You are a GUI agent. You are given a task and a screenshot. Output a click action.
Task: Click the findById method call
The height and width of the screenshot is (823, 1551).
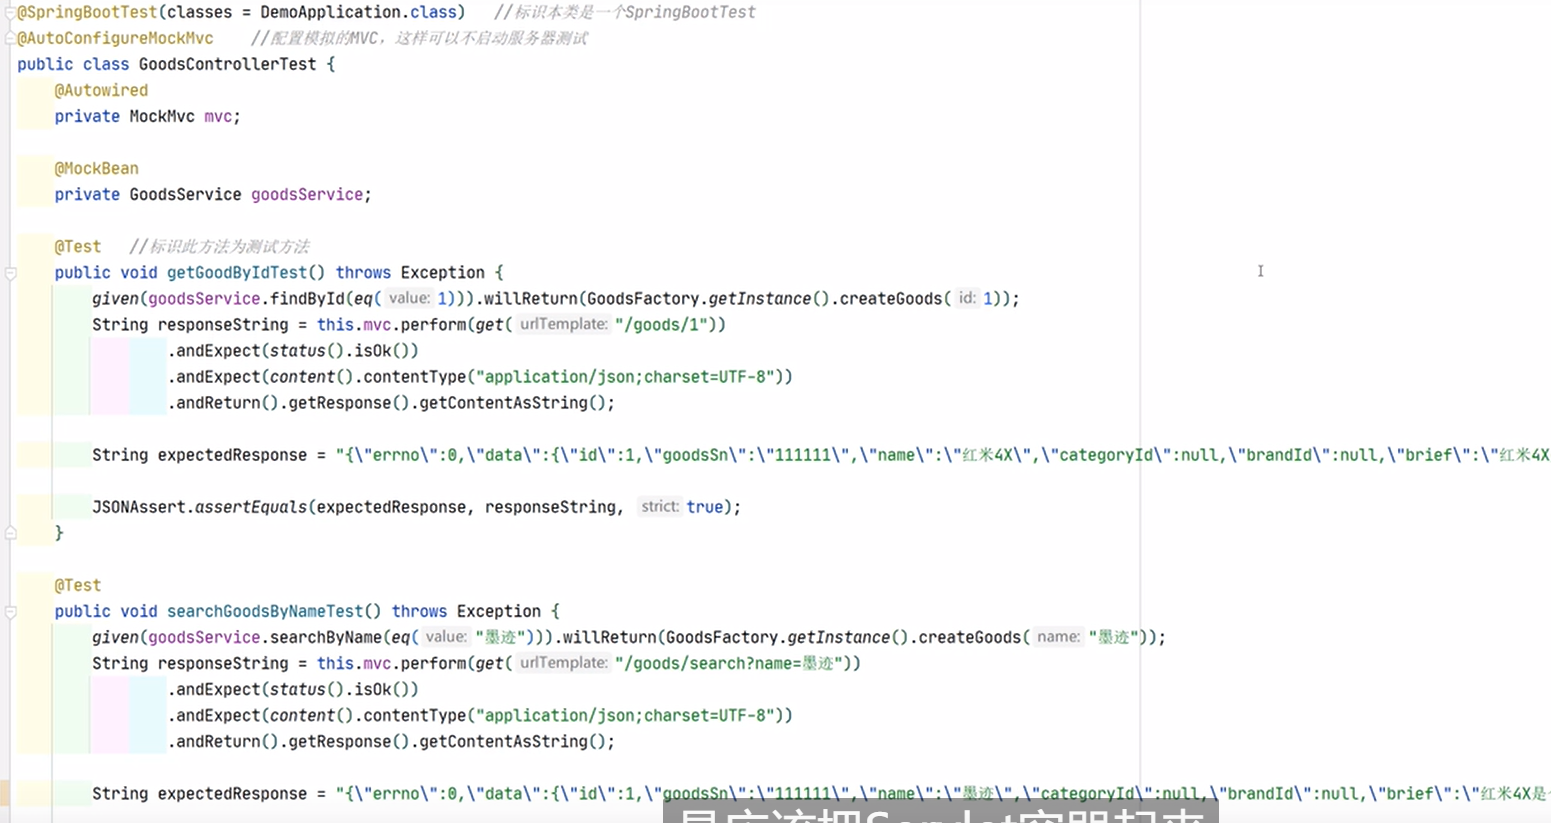307,298
